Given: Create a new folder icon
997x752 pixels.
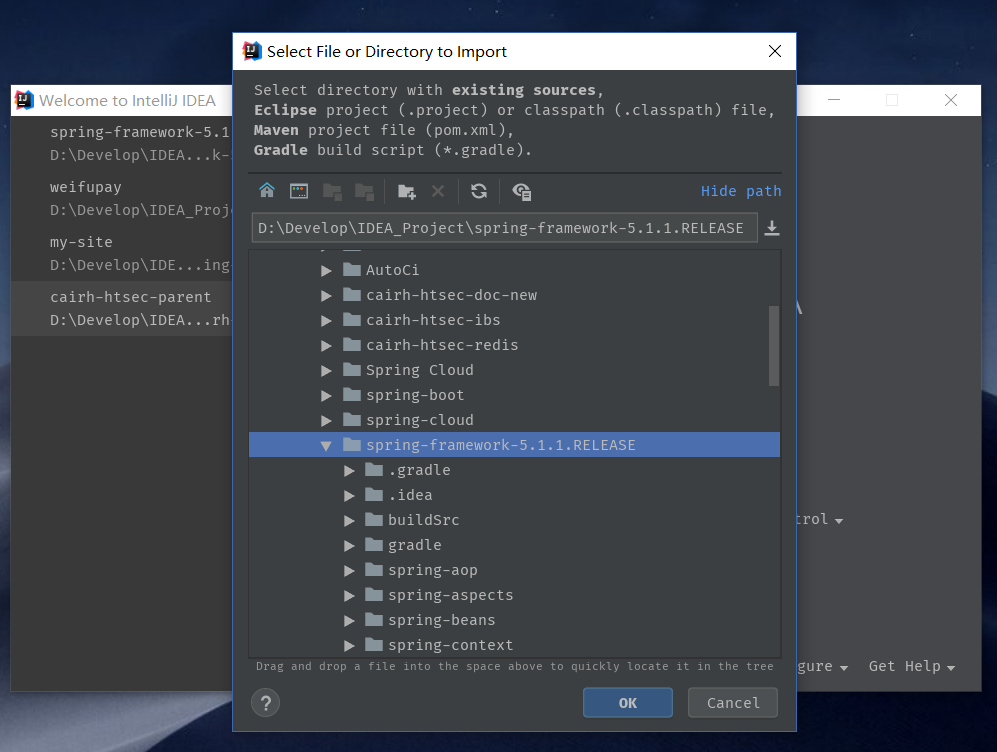Looking at the screenshot, I should [x=406, y=191].
